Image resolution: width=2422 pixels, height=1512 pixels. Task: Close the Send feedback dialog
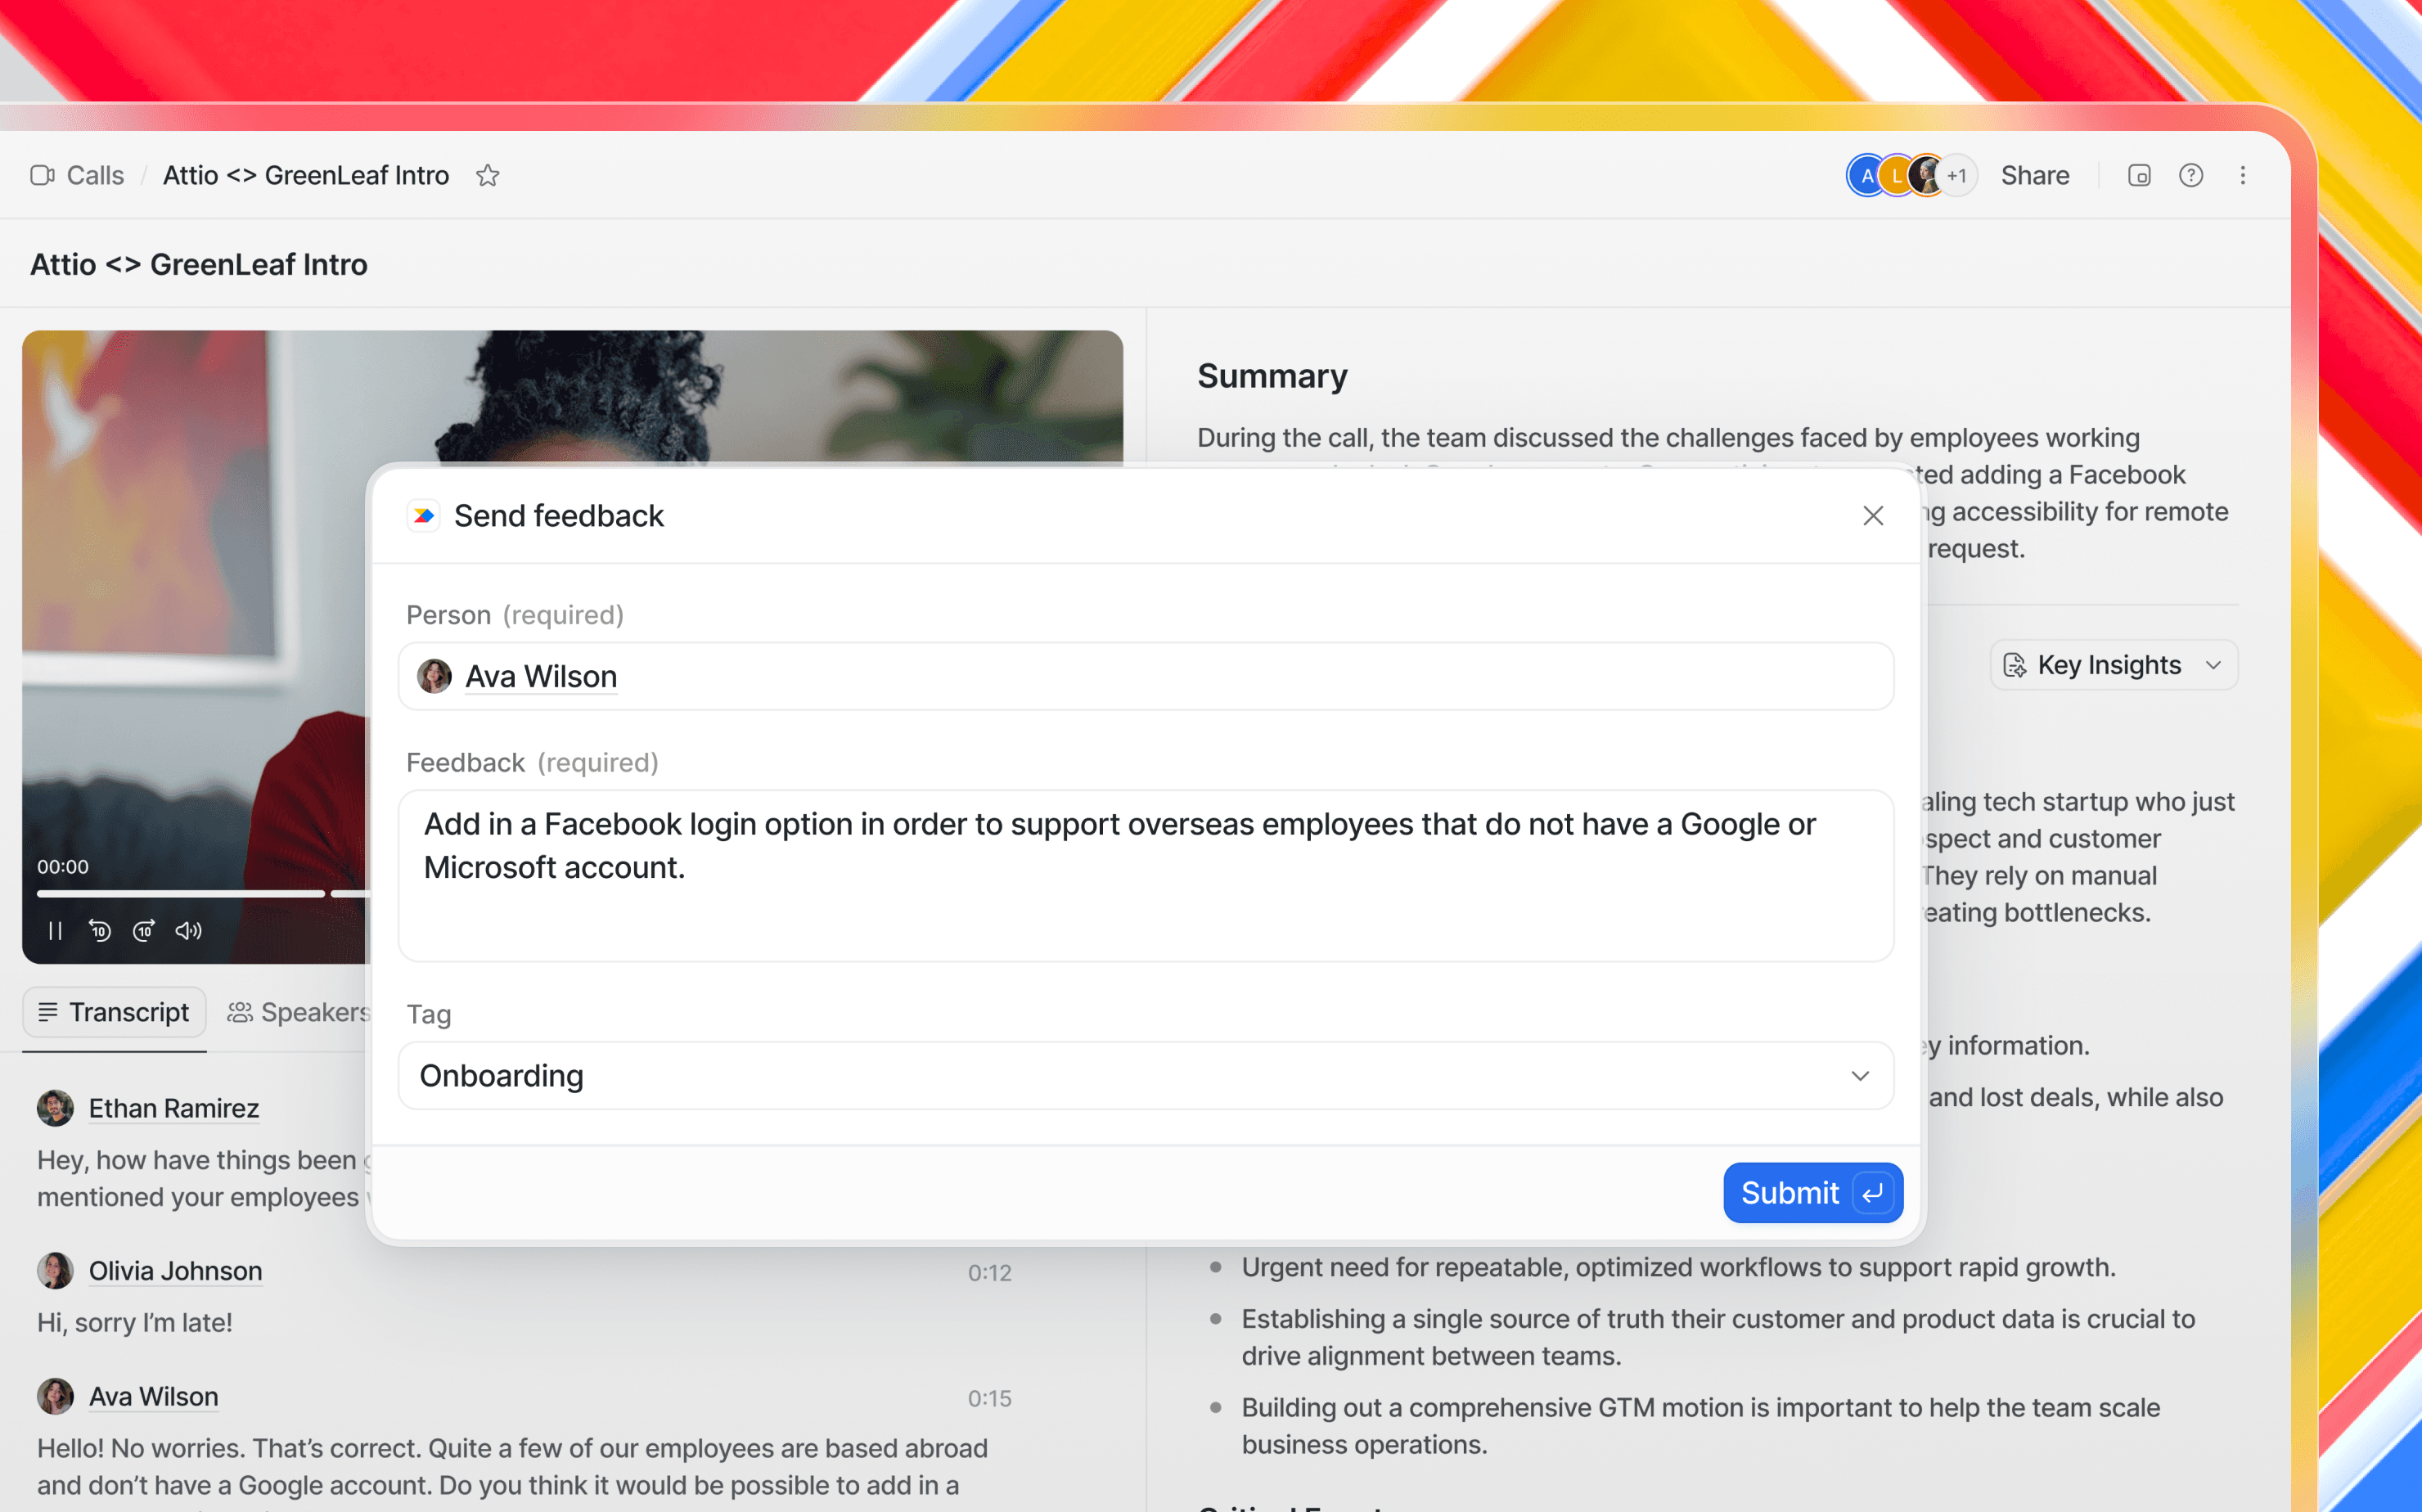1872,516
